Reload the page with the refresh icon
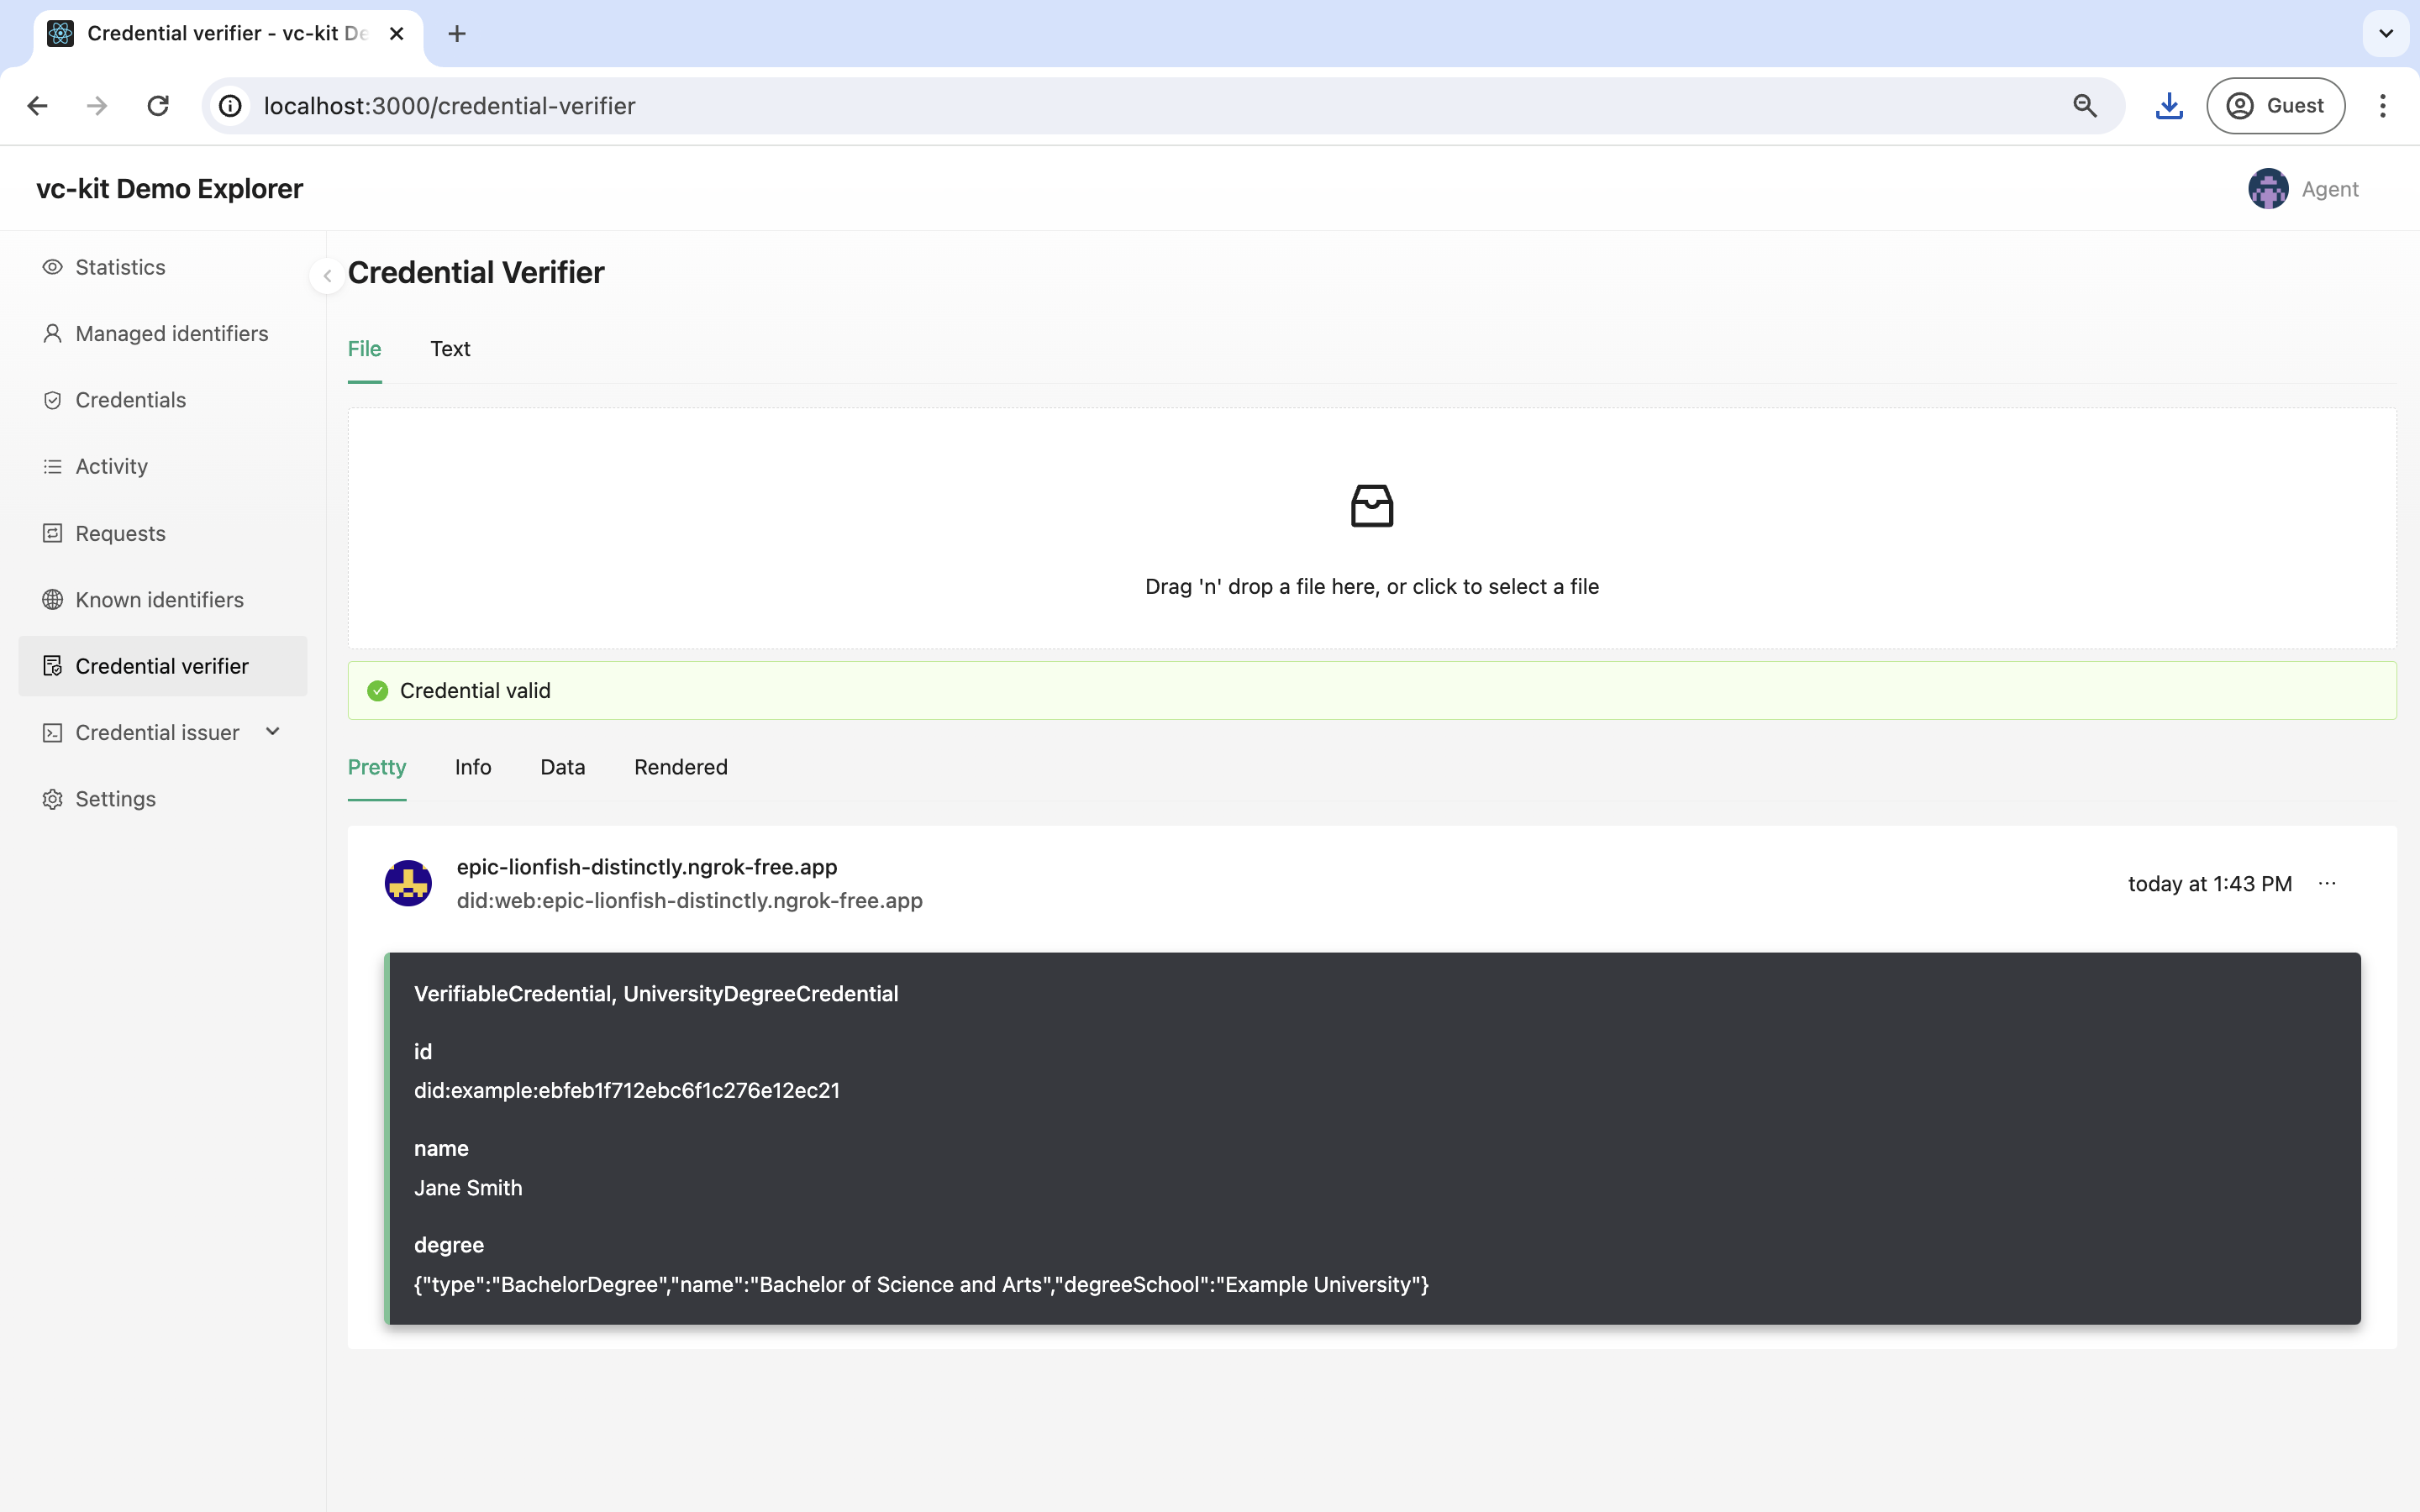Screen dimensions: 2420x1512 click(x=158, y=106)
